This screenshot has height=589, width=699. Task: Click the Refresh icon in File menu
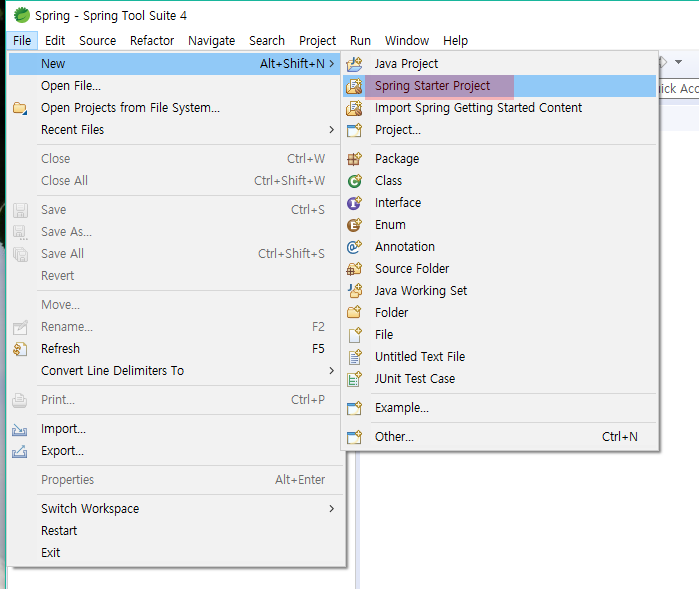tap(20, 349)
